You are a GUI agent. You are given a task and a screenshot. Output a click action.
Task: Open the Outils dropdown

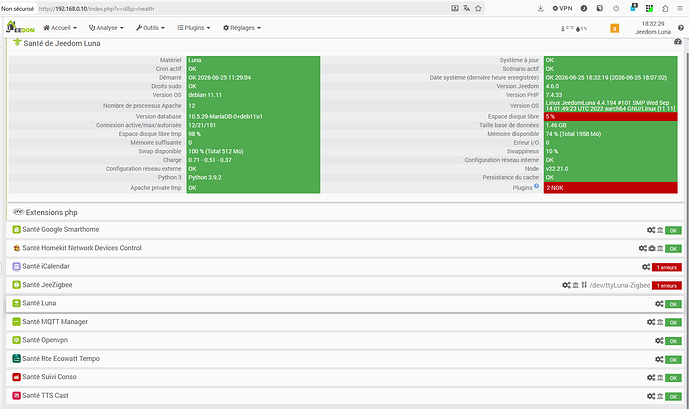tap(150, 28)
